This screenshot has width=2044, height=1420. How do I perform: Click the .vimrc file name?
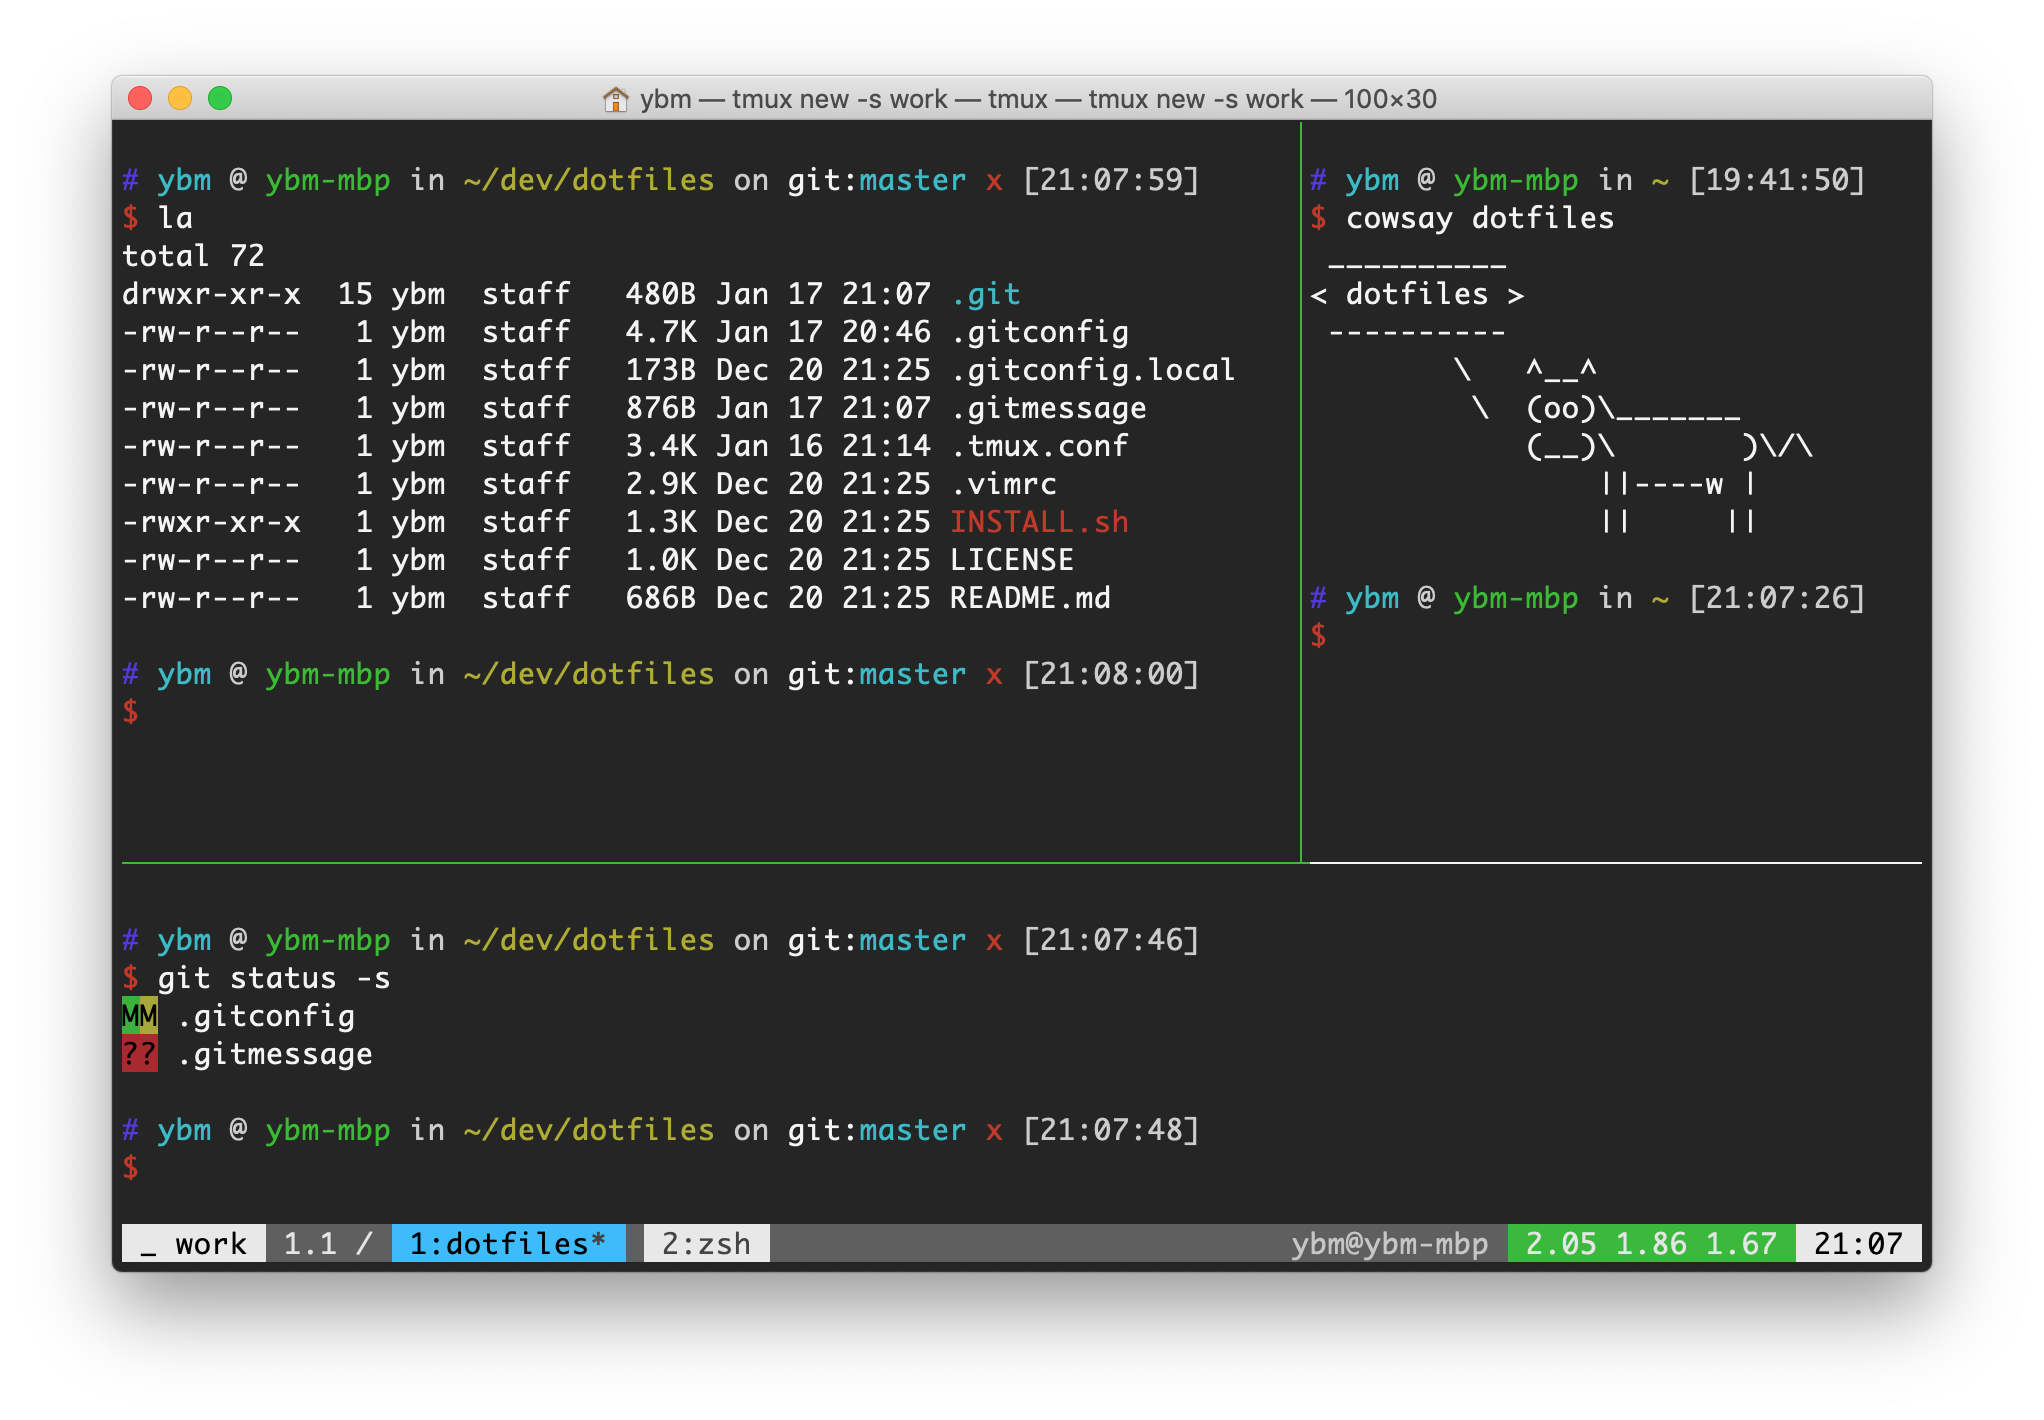(x=1004, y=484)
